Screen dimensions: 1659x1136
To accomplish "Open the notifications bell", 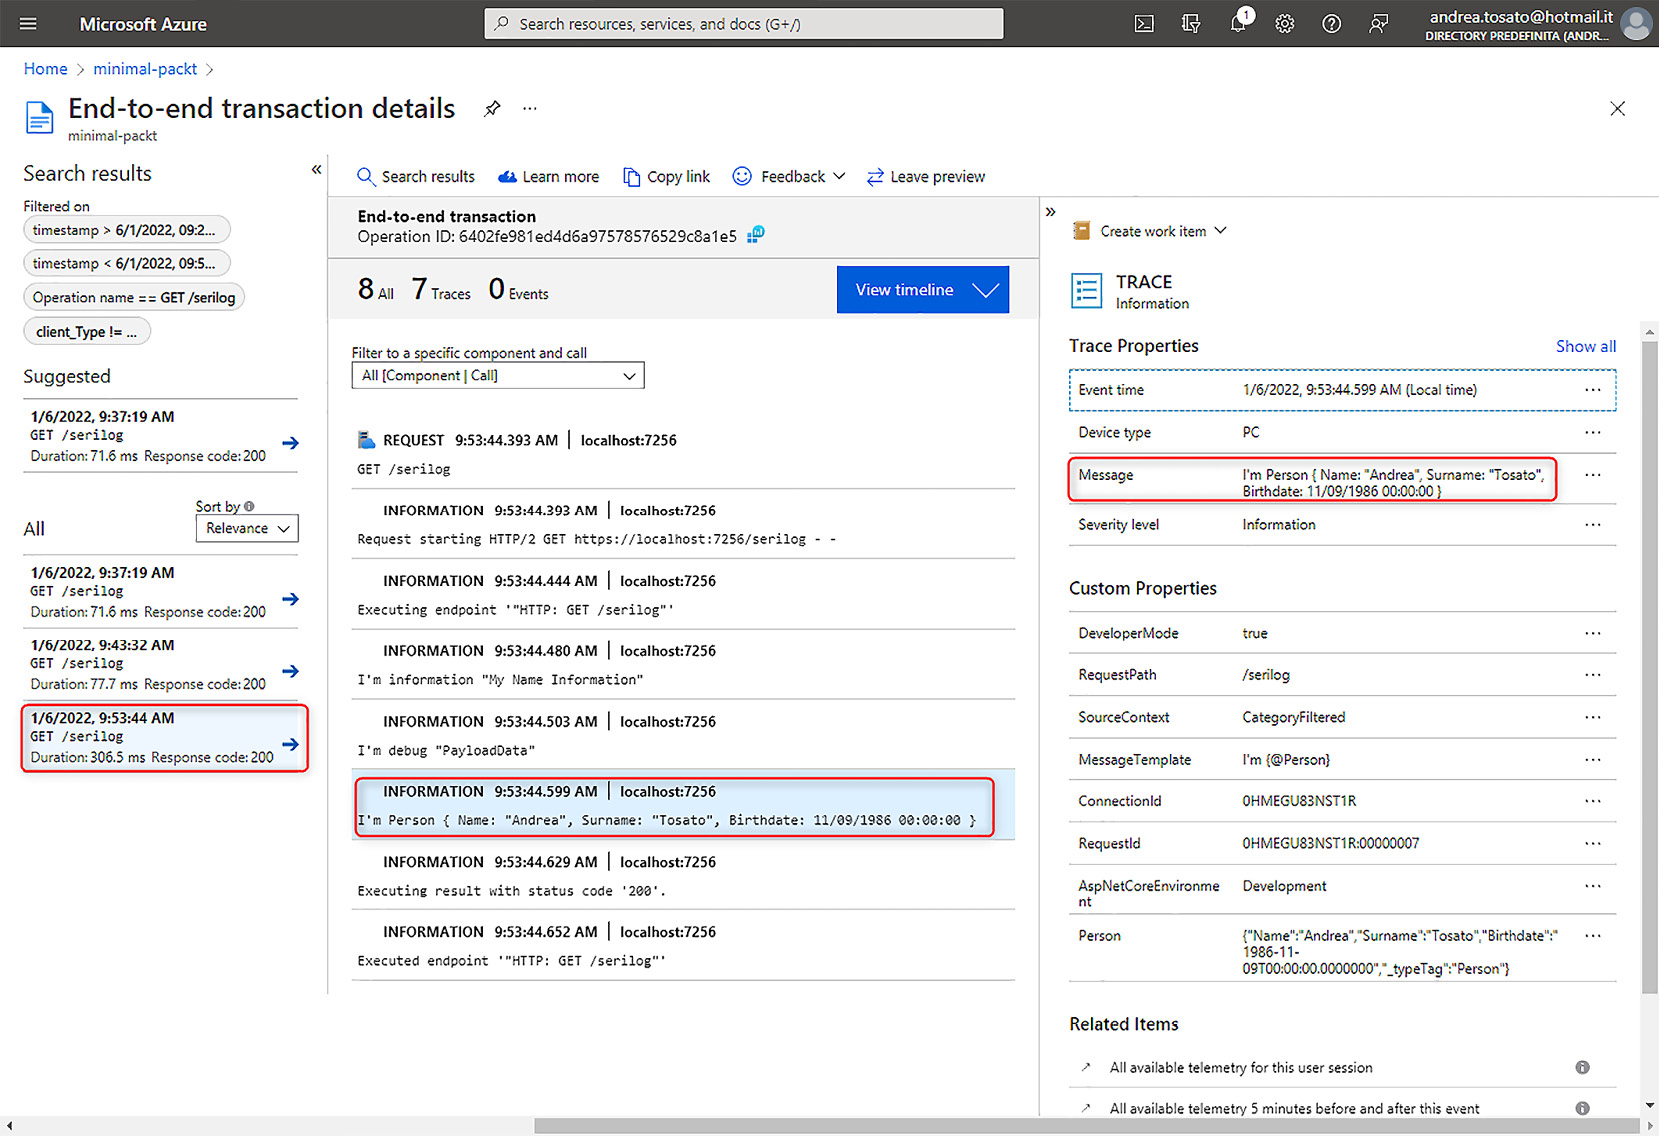I will [1239, 22].
